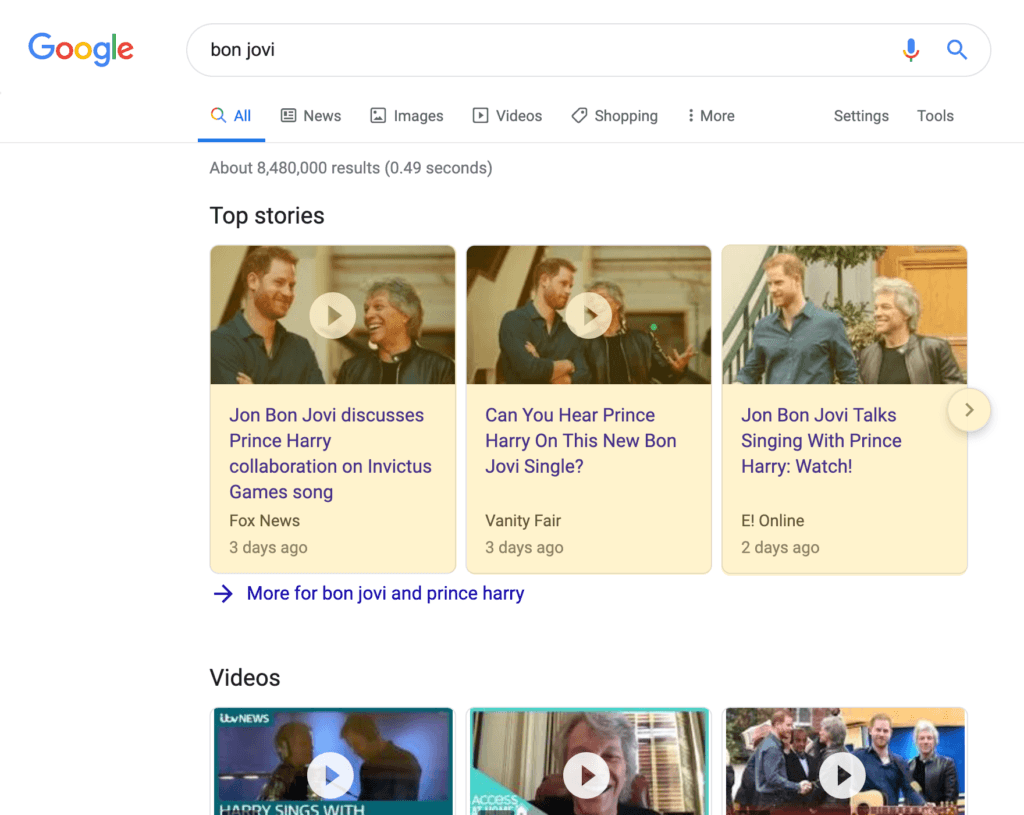Open the E! Online story thumbnail image
Screen dimensions: 1024x815
[844, 315]
